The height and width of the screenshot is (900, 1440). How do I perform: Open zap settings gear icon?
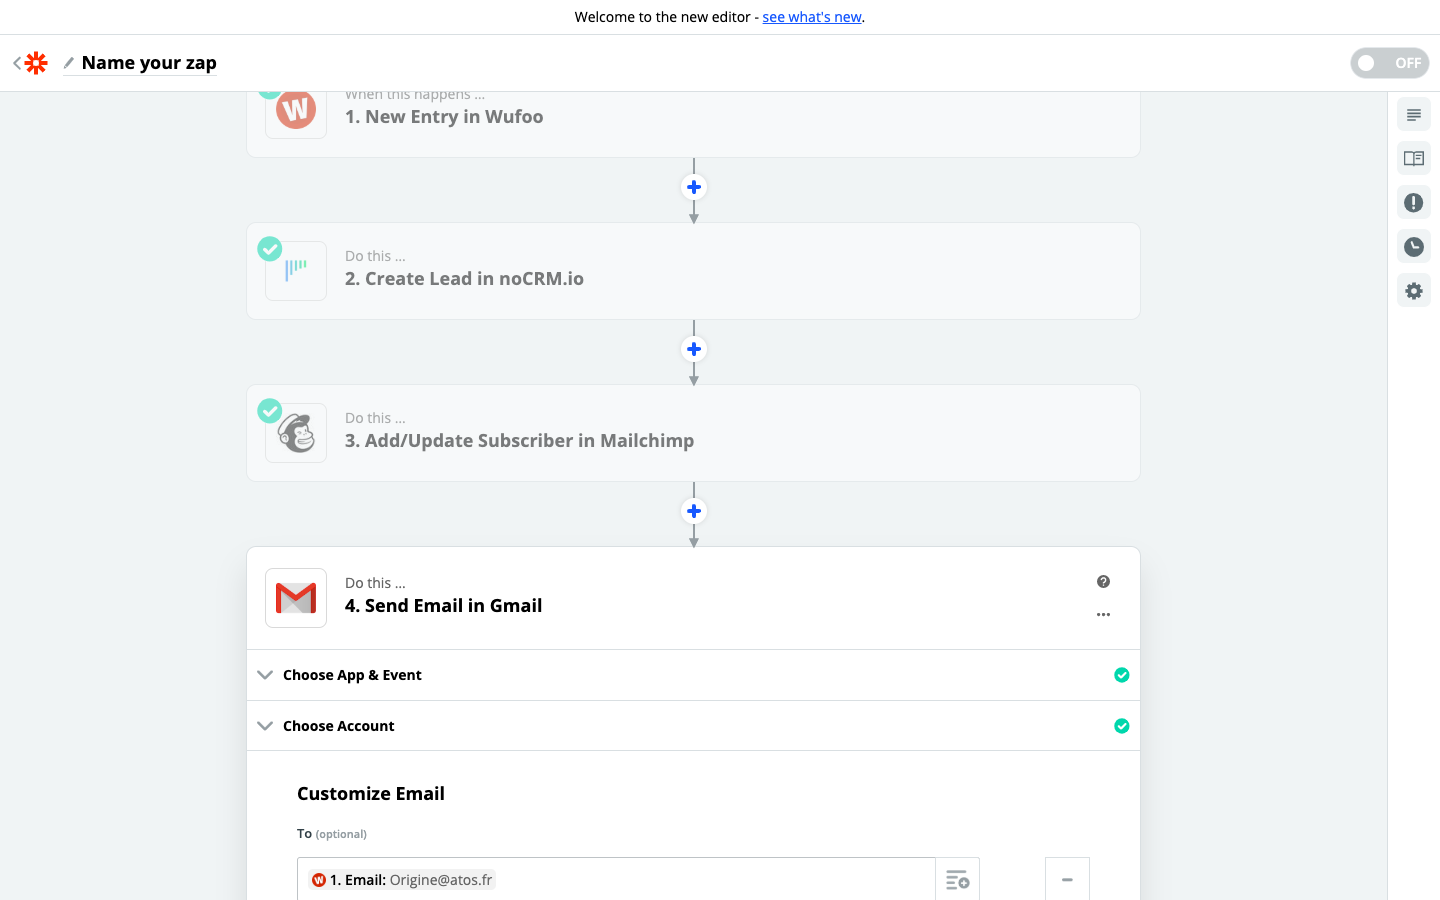pyautogui.click(x=1413, y=291)
